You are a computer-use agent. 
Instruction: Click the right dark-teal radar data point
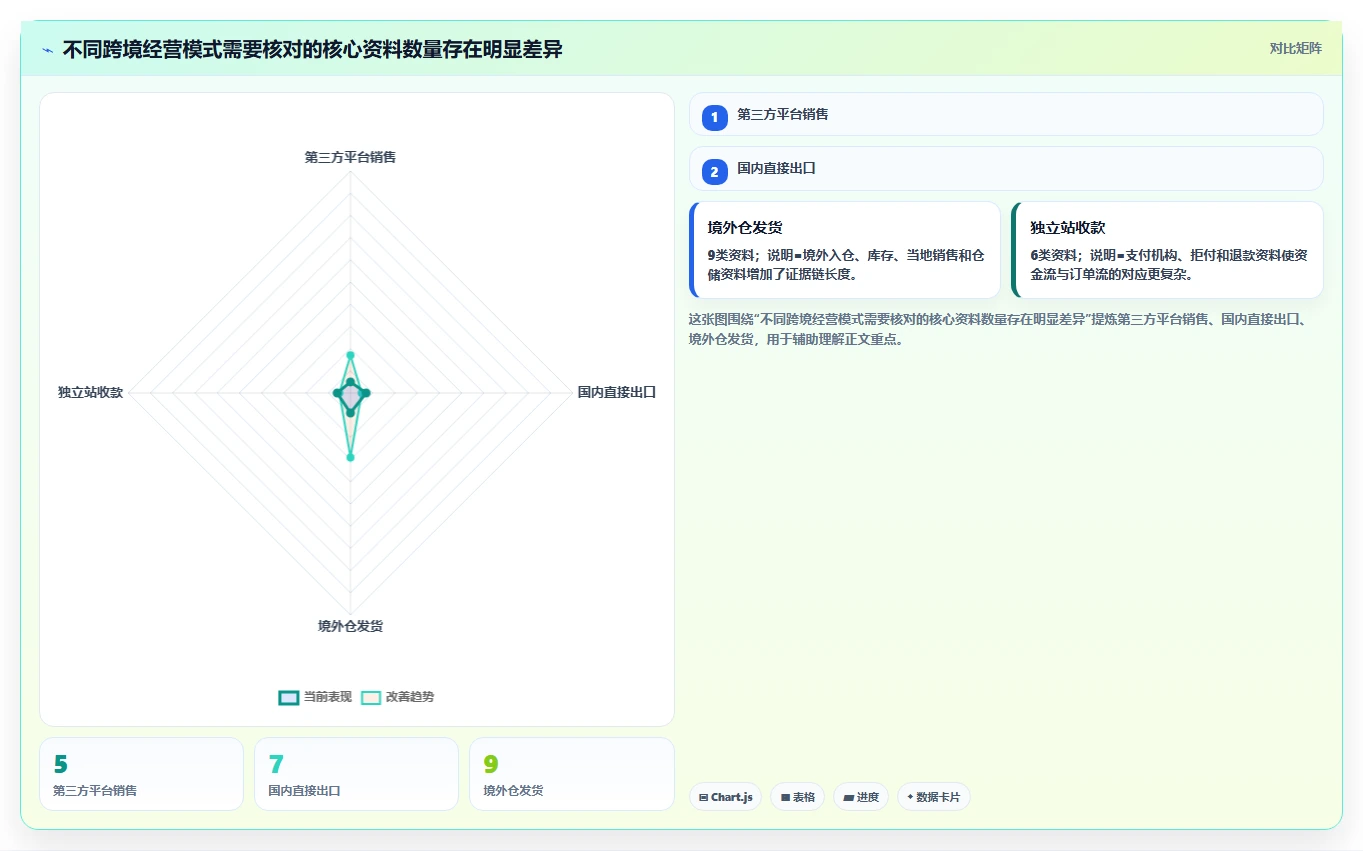[366, 393]
